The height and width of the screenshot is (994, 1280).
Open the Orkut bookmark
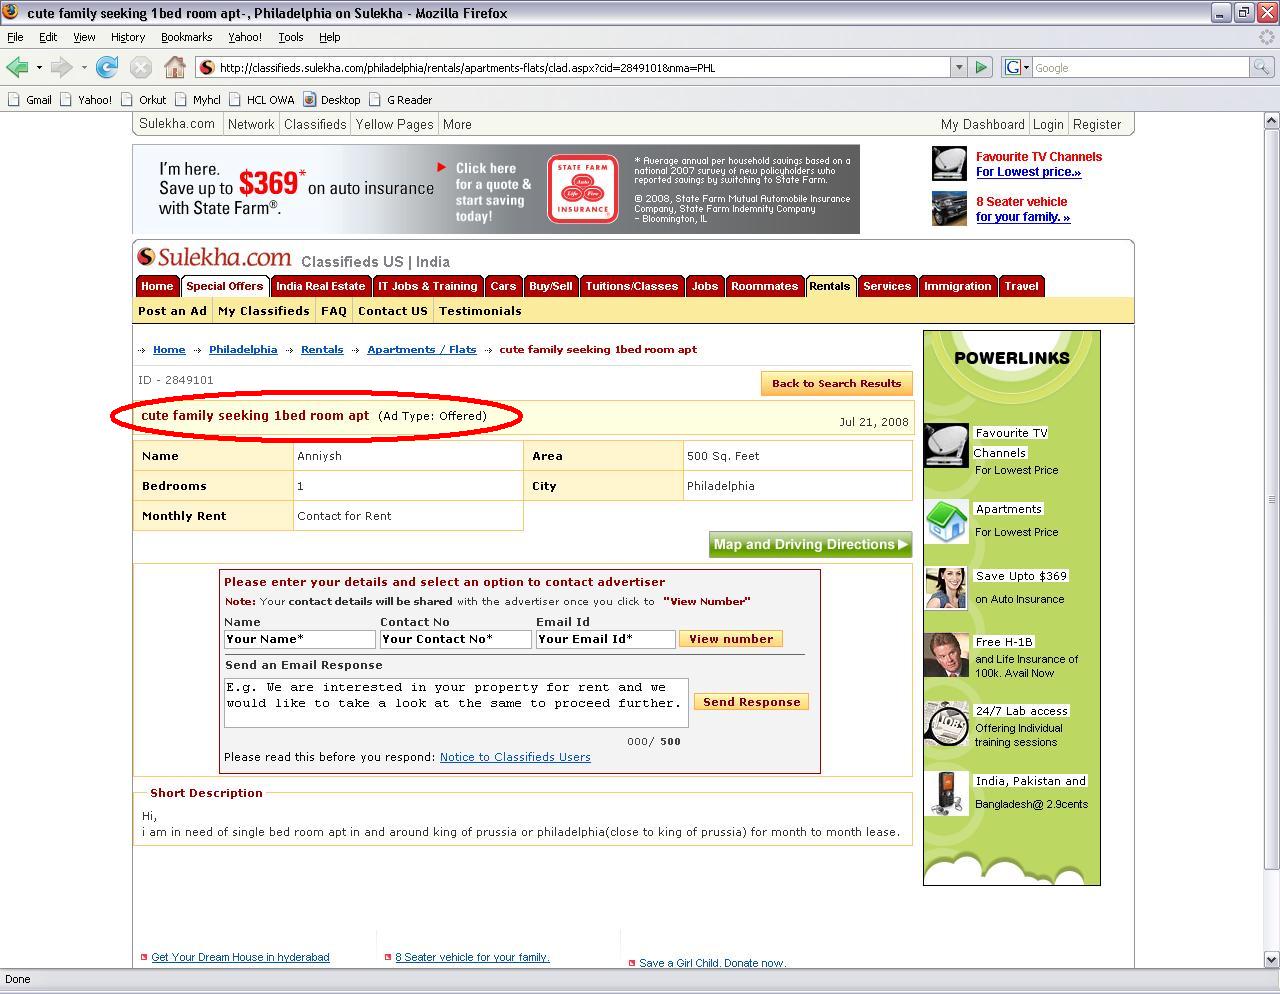click(x=144, y=99)
